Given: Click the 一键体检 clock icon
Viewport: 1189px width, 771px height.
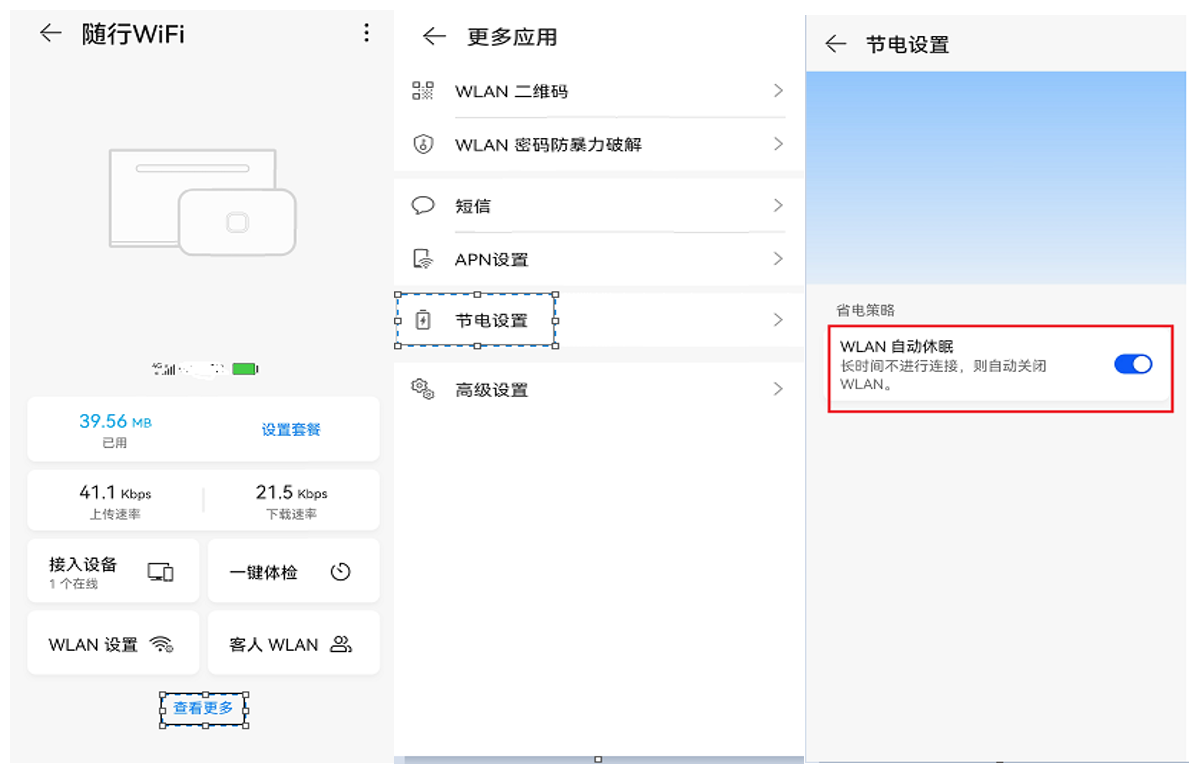Looking at the screenshot, I should (340, 570).
